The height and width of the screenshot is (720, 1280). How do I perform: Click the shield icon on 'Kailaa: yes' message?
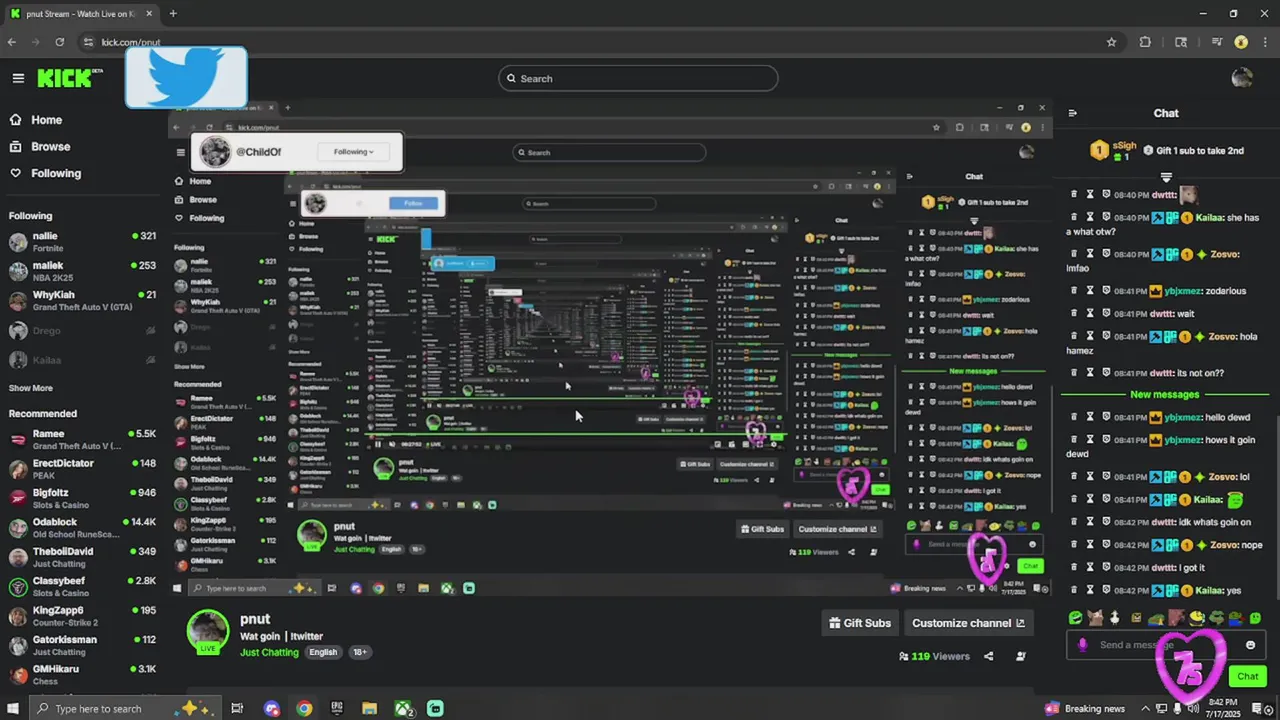[x=1107, y=590]
